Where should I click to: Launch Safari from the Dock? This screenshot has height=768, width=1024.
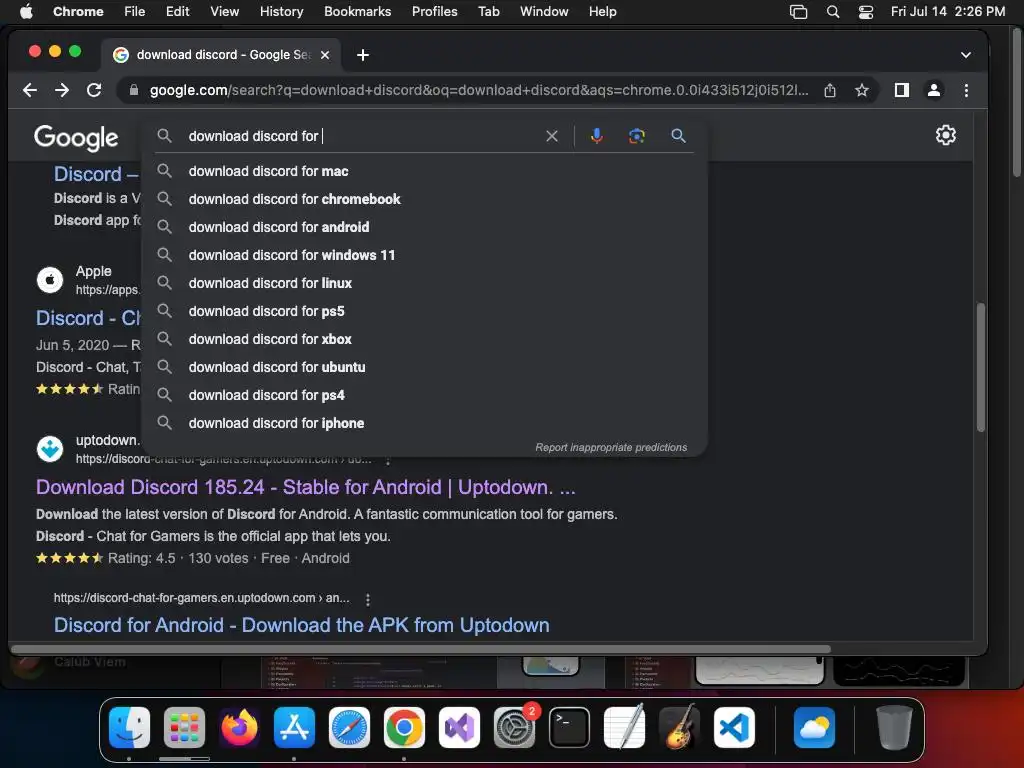pyautogui.click(x=349, y=727)
